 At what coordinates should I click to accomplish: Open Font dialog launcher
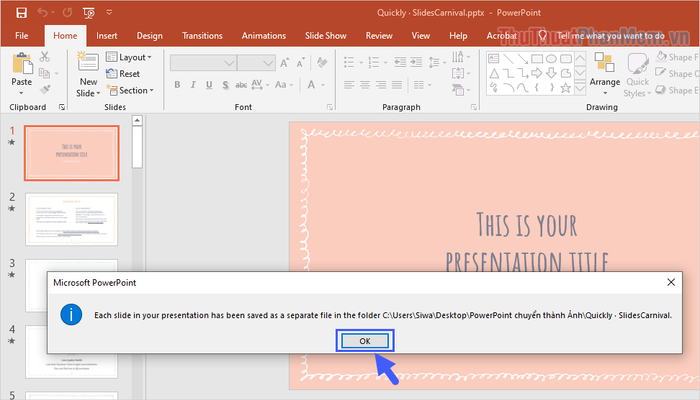pos(329,107)
